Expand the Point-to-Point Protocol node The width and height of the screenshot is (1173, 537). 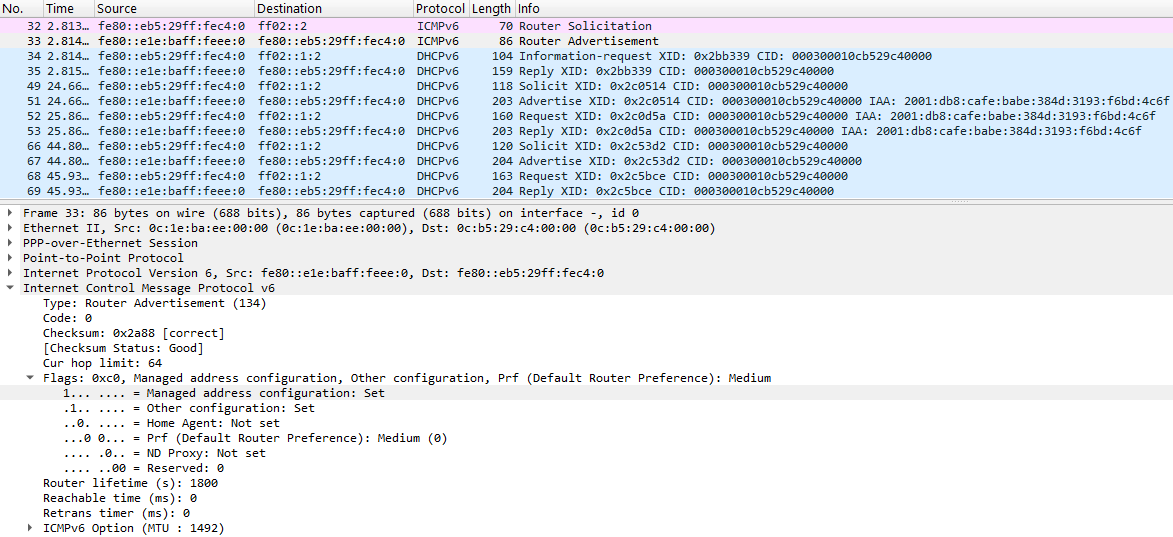tap(10, 258)
